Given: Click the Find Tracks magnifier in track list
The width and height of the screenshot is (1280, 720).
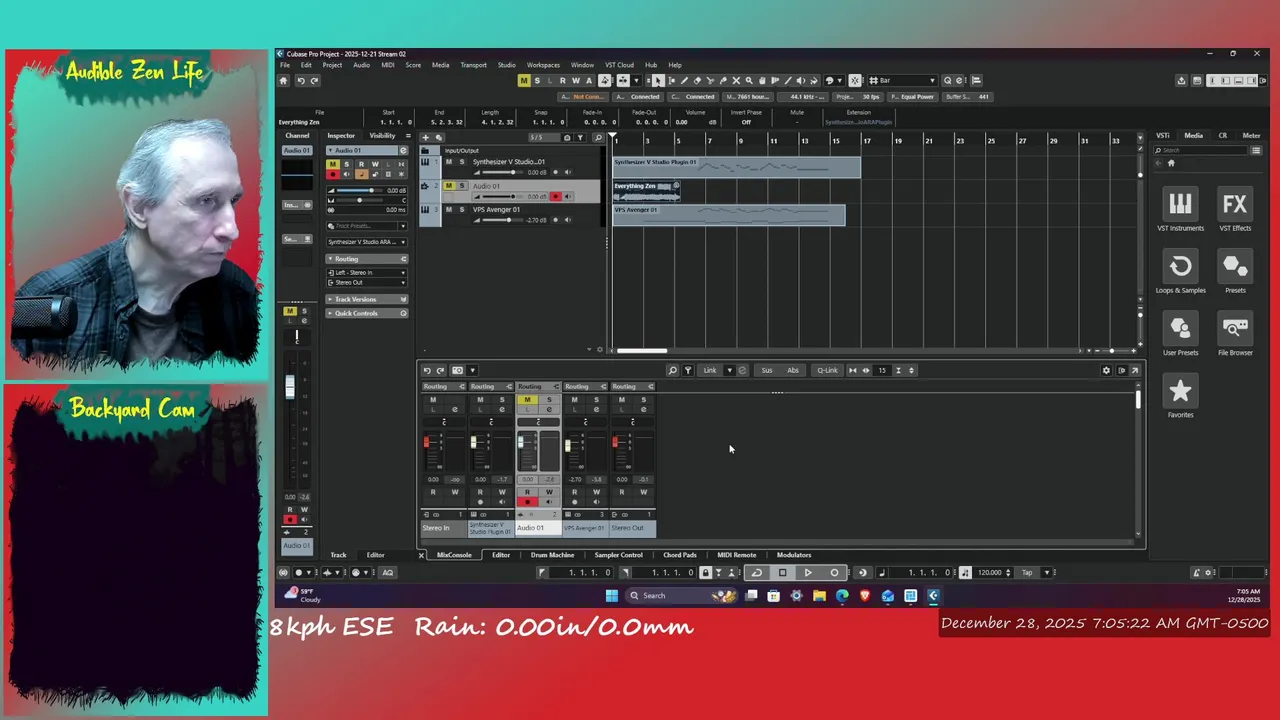Looking at the screenshot, I should tap(599, 137).
